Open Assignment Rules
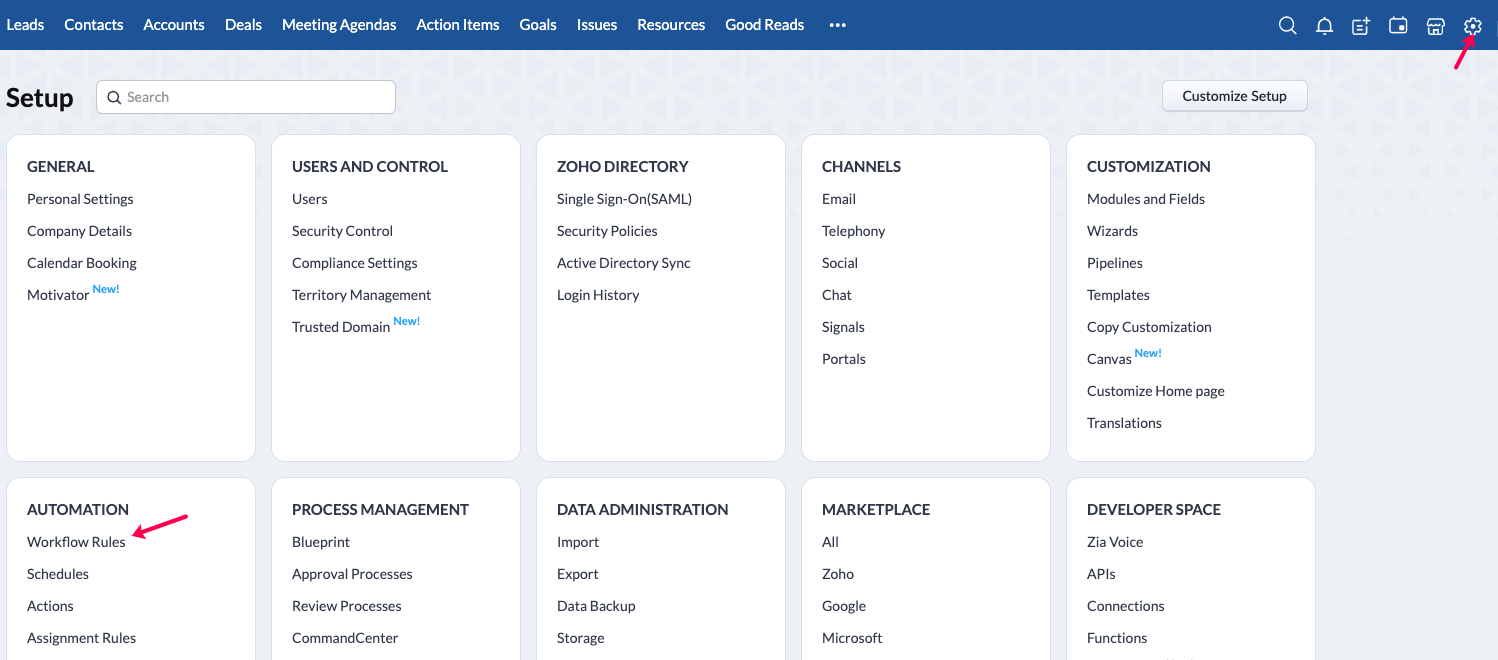 click(81, 638)
